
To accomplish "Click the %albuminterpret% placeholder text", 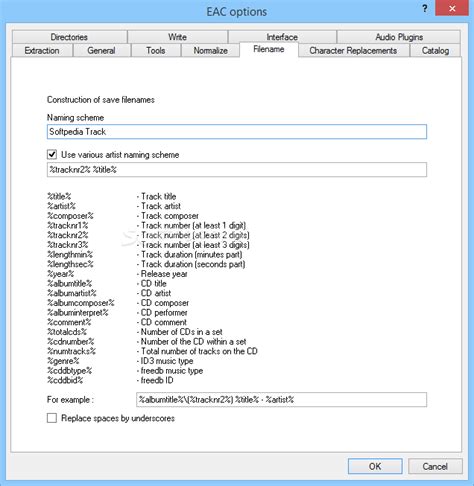I will 78,312.
